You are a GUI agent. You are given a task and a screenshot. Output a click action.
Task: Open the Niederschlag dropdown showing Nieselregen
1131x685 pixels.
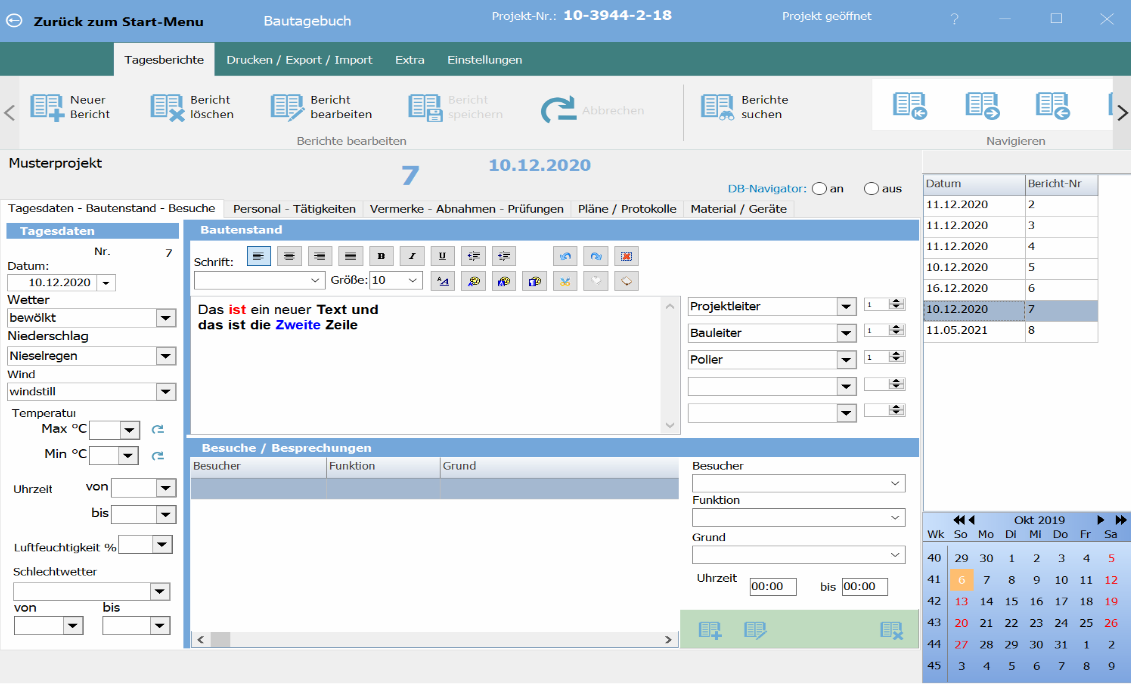pos(165,356)
